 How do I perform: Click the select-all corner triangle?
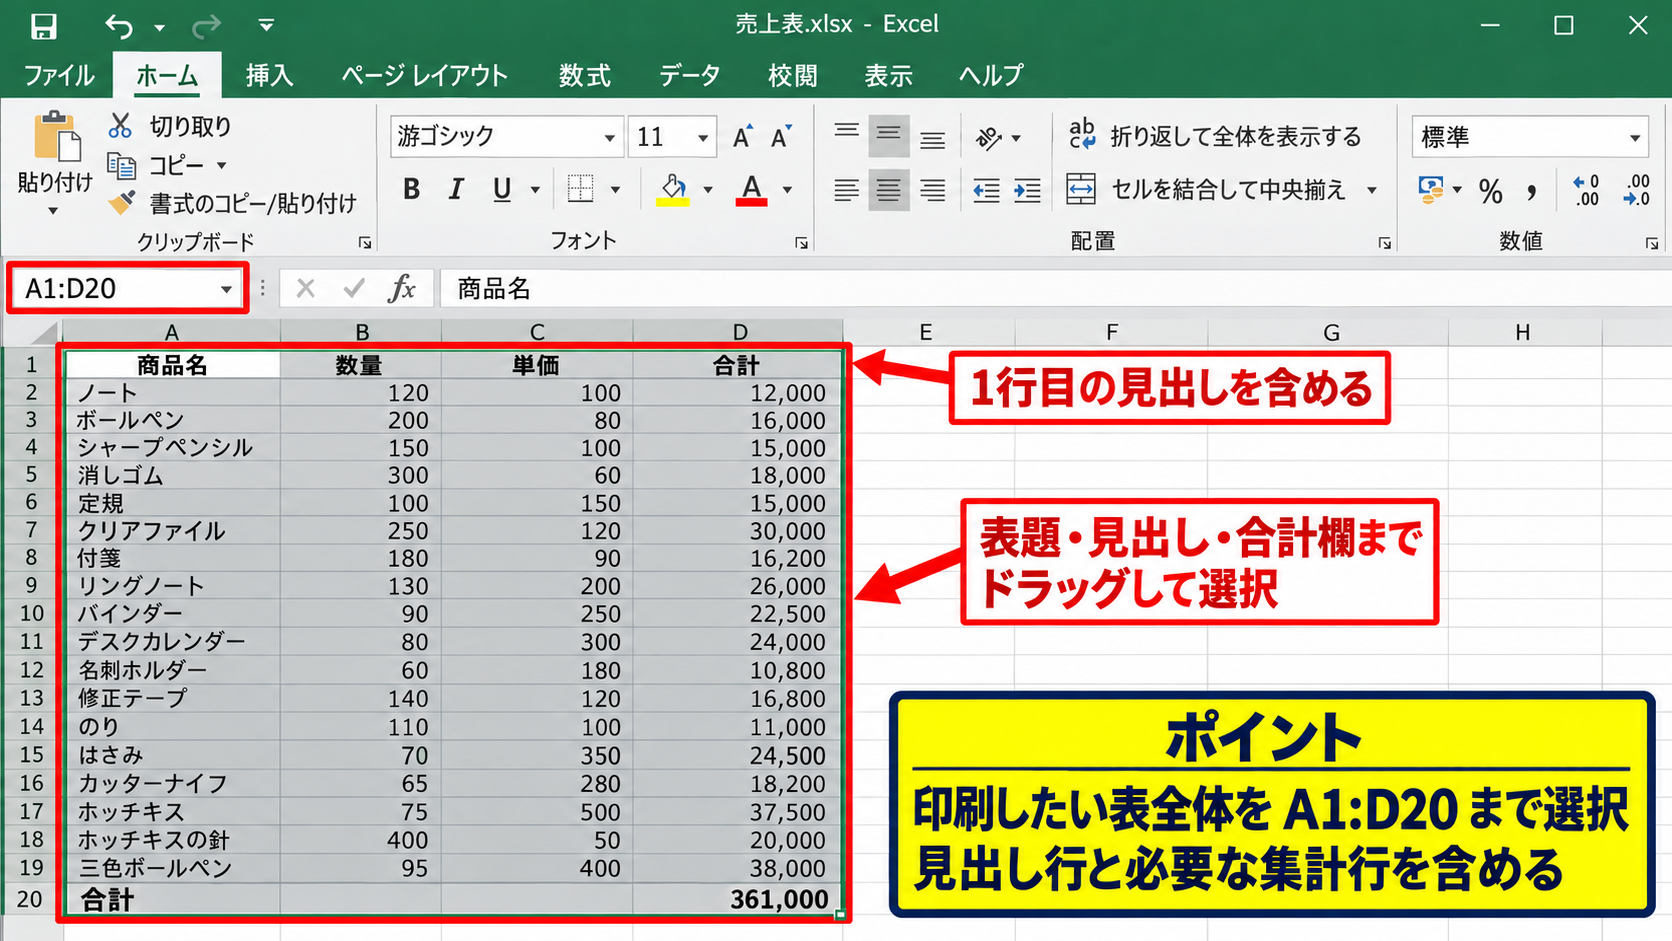point(42,333)
